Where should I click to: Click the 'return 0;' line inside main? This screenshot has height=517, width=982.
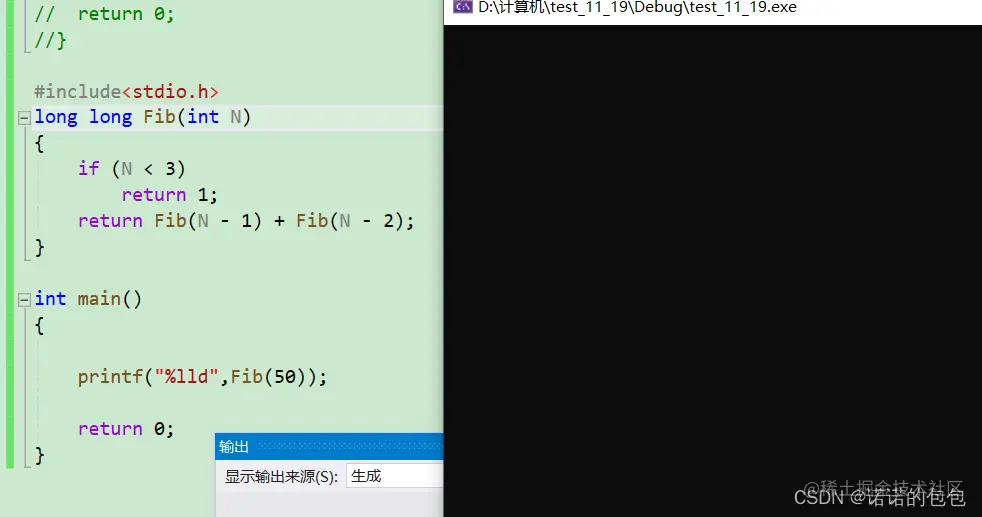[x=126, y=429]
